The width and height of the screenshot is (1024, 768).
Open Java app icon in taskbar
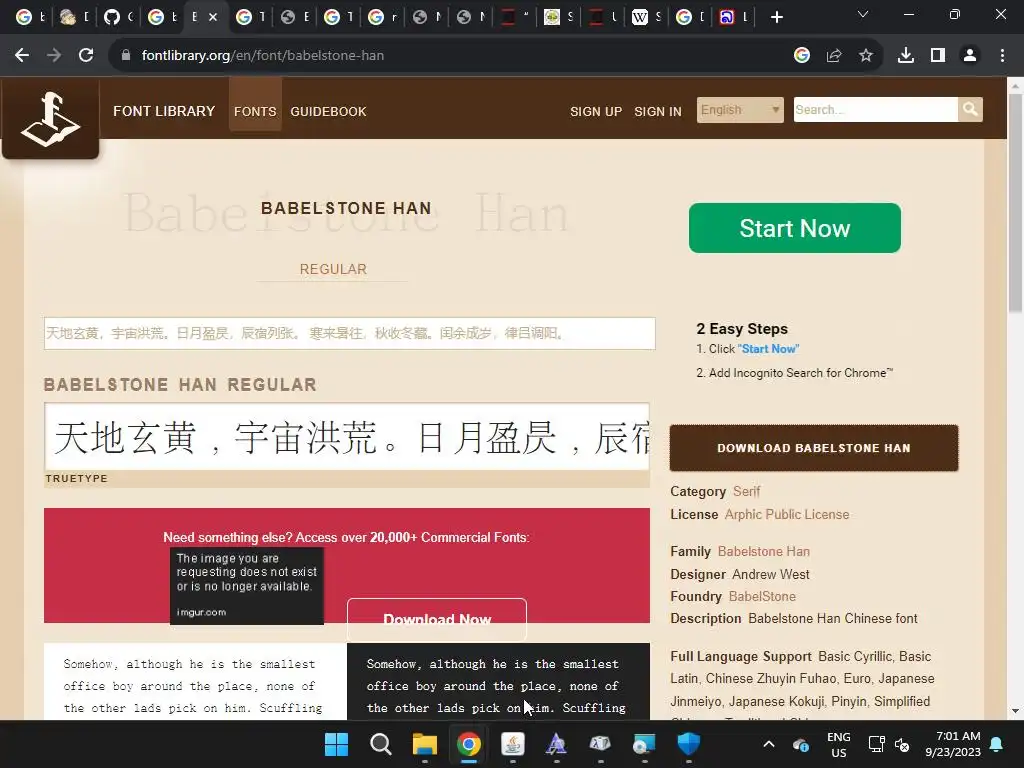(513, 744)
